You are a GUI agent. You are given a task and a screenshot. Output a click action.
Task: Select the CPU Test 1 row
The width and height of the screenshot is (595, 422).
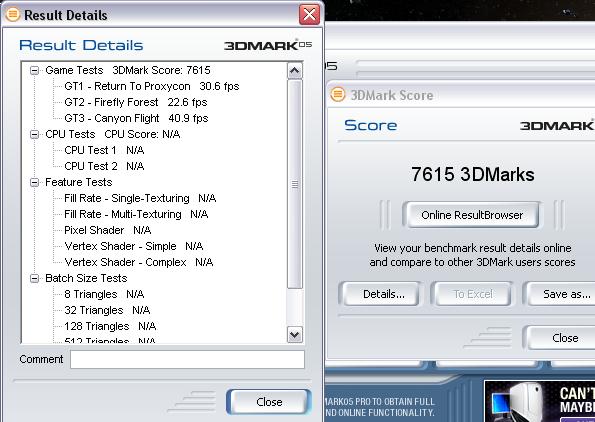104,150
